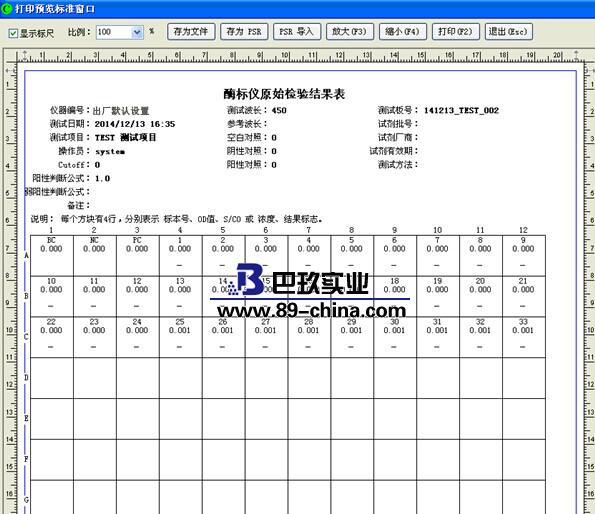Click the left margin marker on top ruler
595x514 pixels.
[x=25, y=55]
